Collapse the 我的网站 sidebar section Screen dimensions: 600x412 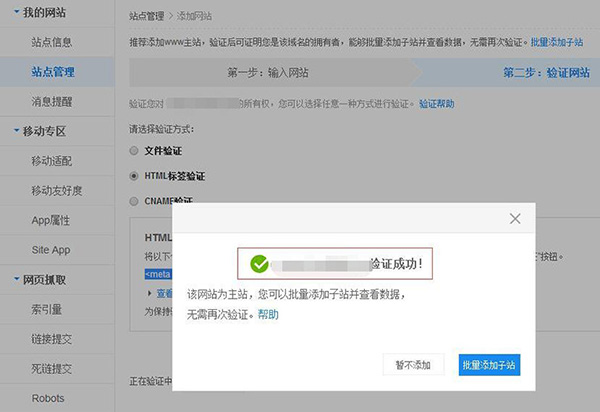pos(16,14)
